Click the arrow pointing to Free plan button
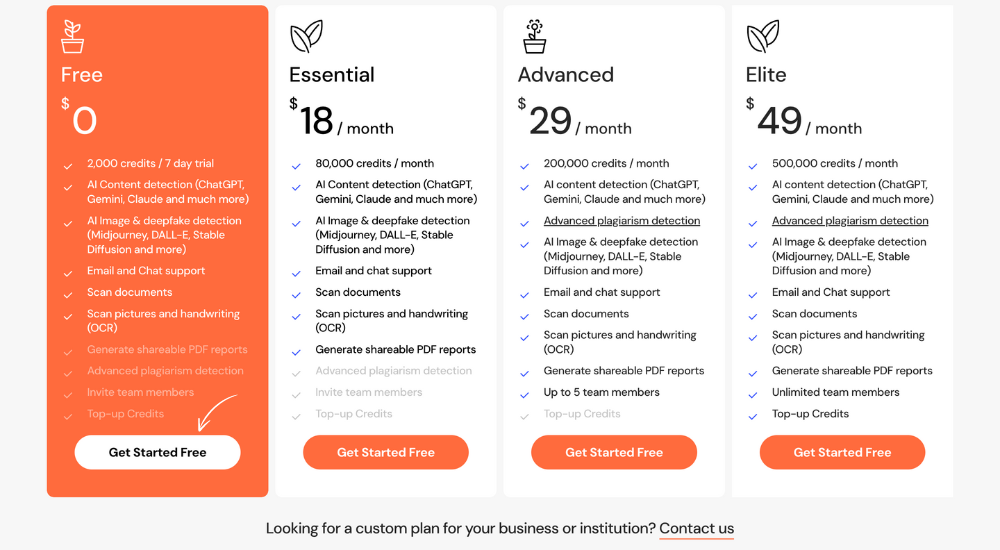The image size is (1000, 550). (216, 412)
